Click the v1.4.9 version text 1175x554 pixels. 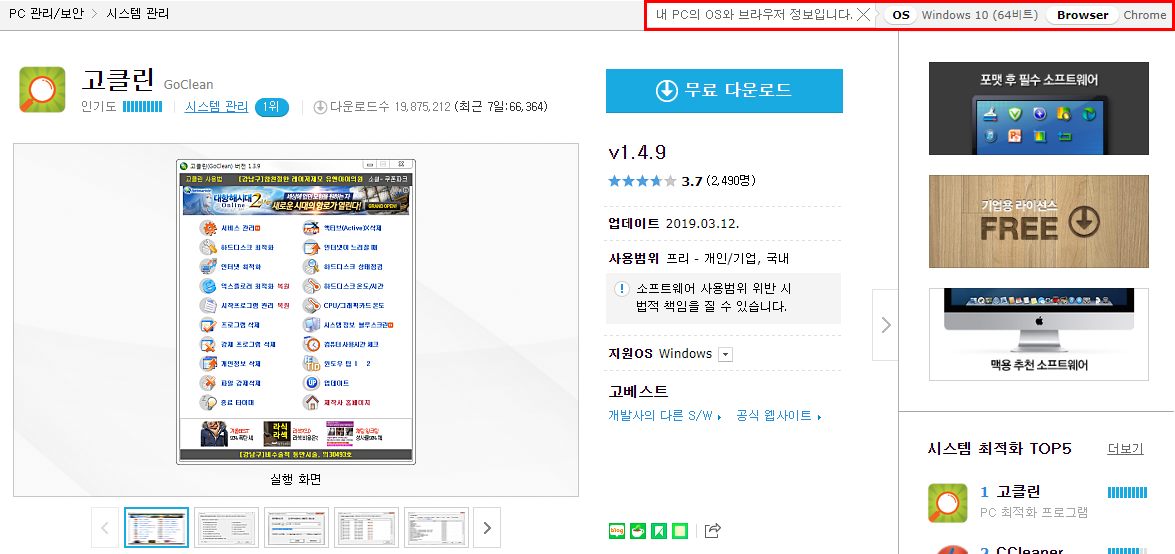pyautogui.click(x=637, y=153)
